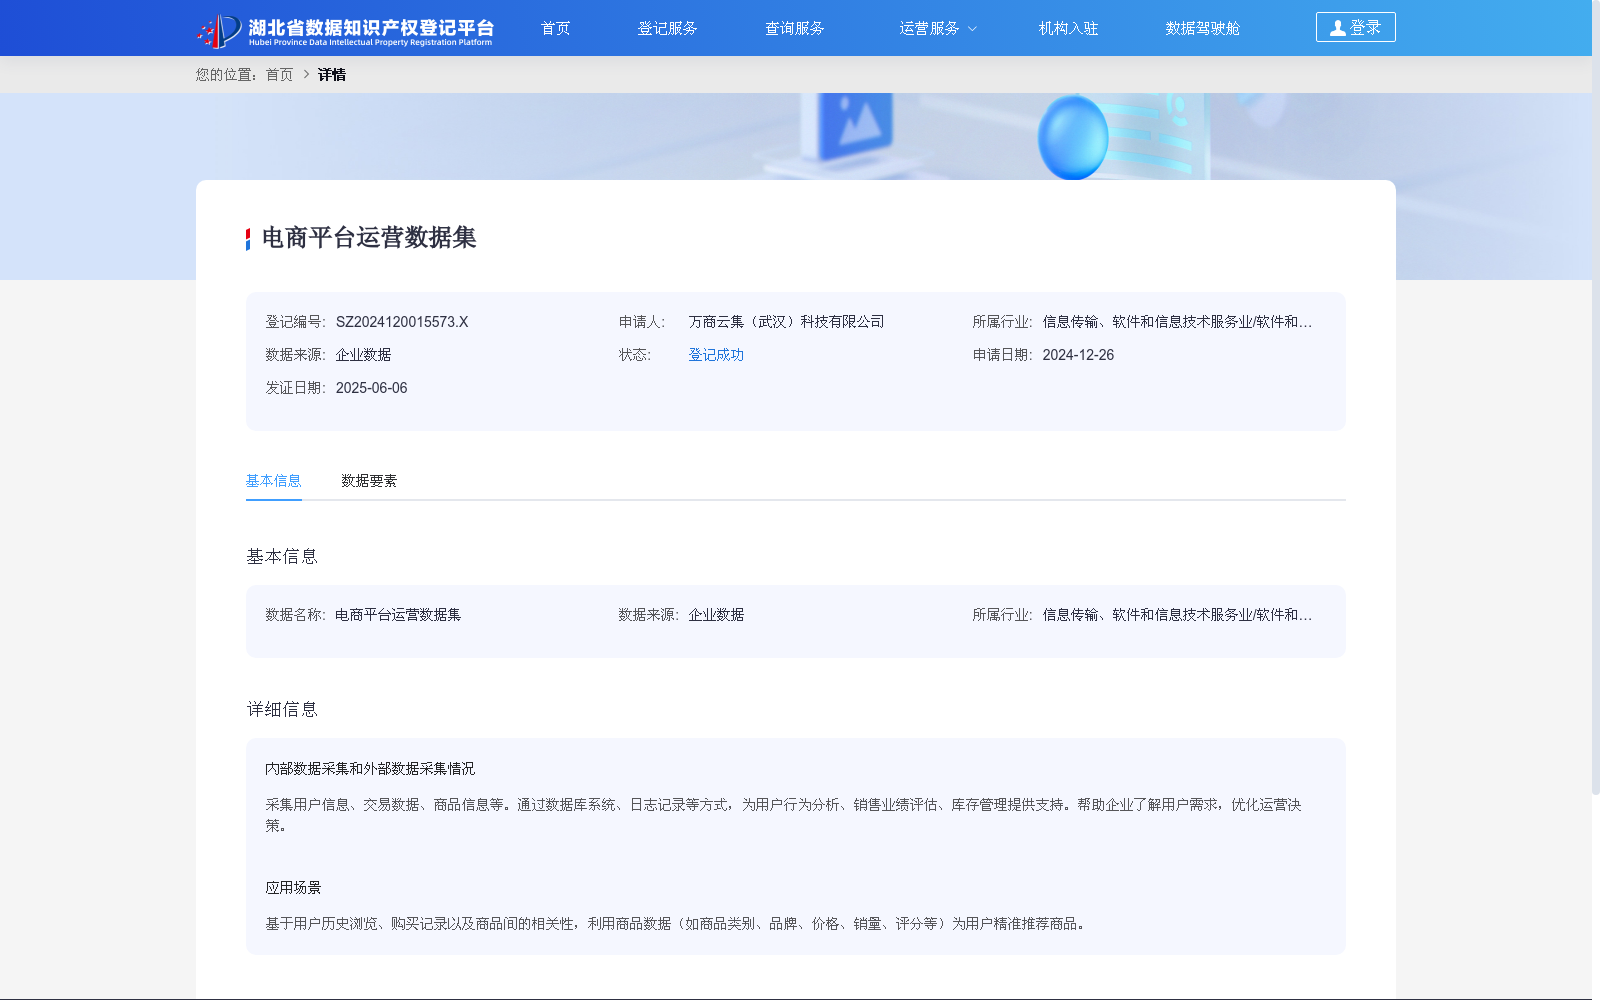
Task: Click the 申请日期 value 2024-12-26
Action: 1078,355
